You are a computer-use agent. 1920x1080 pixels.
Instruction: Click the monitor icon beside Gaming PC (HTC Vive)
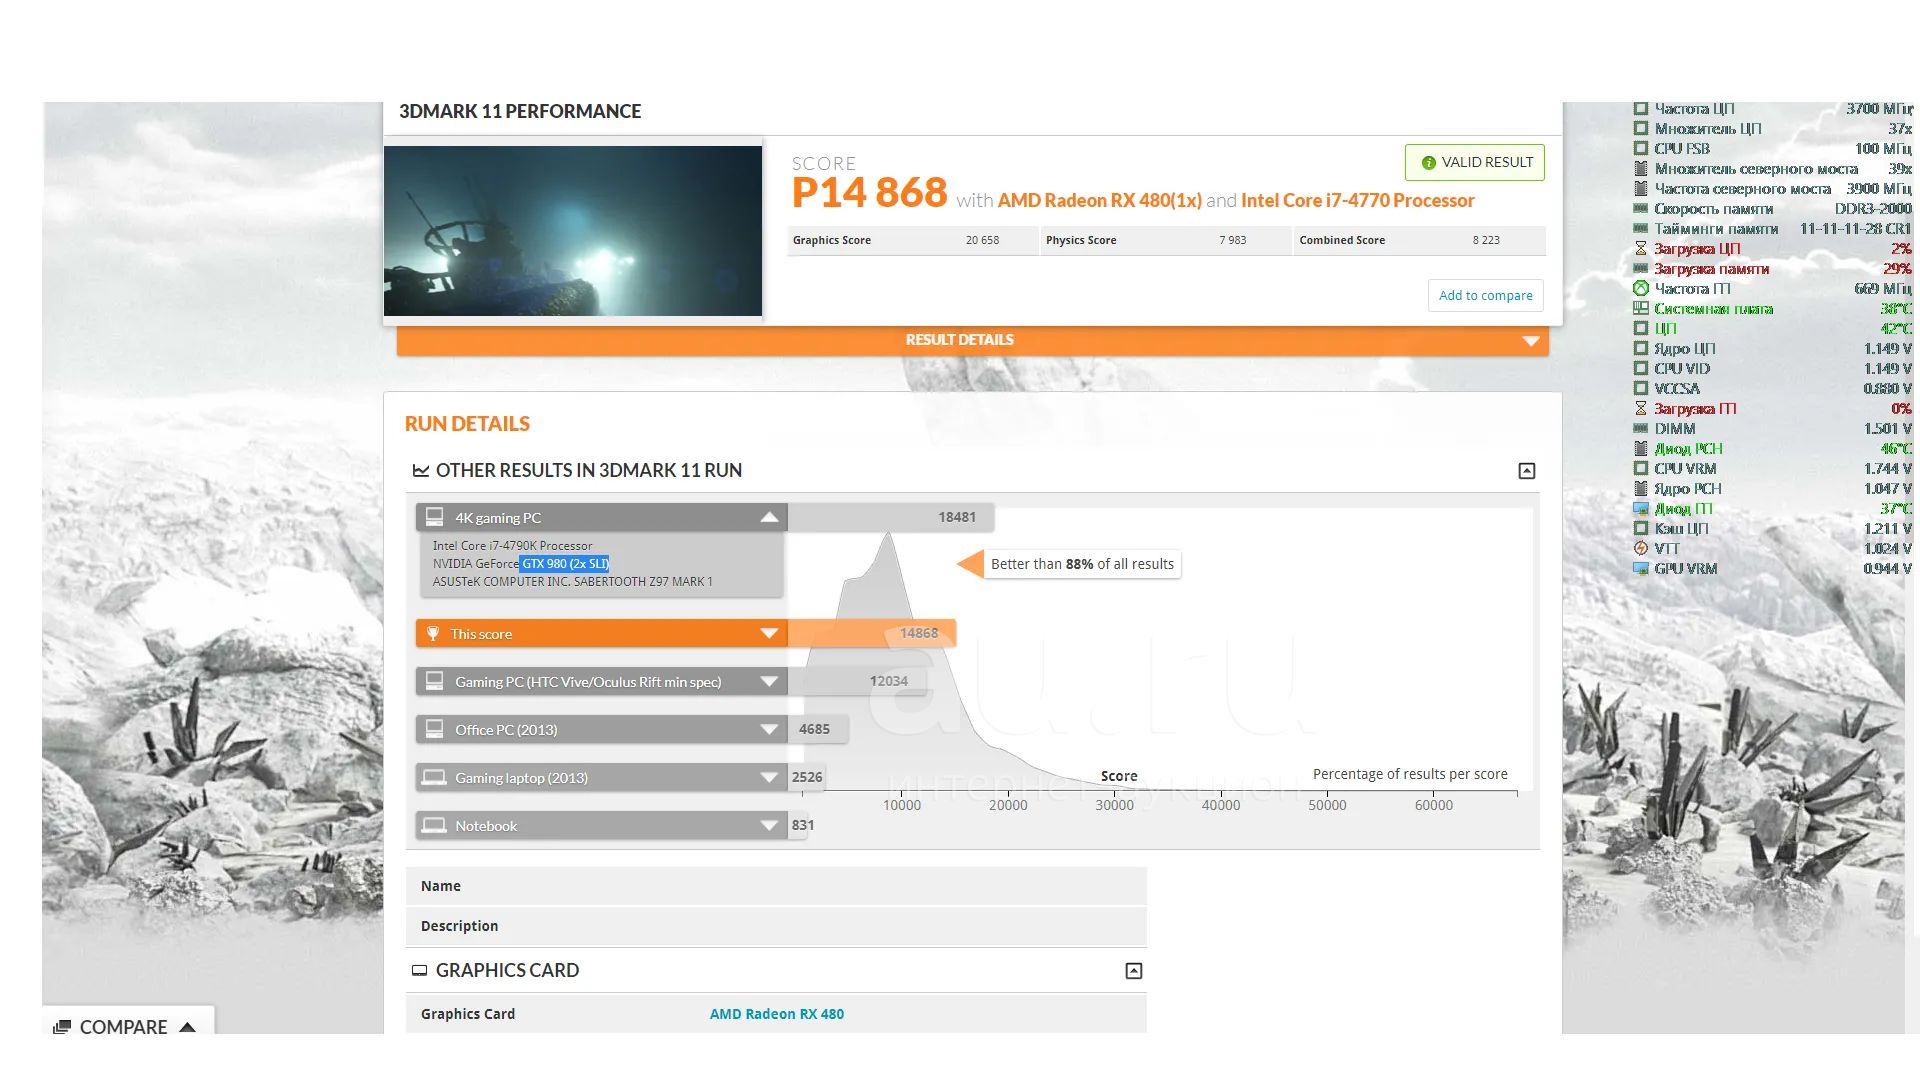[434, 681]
